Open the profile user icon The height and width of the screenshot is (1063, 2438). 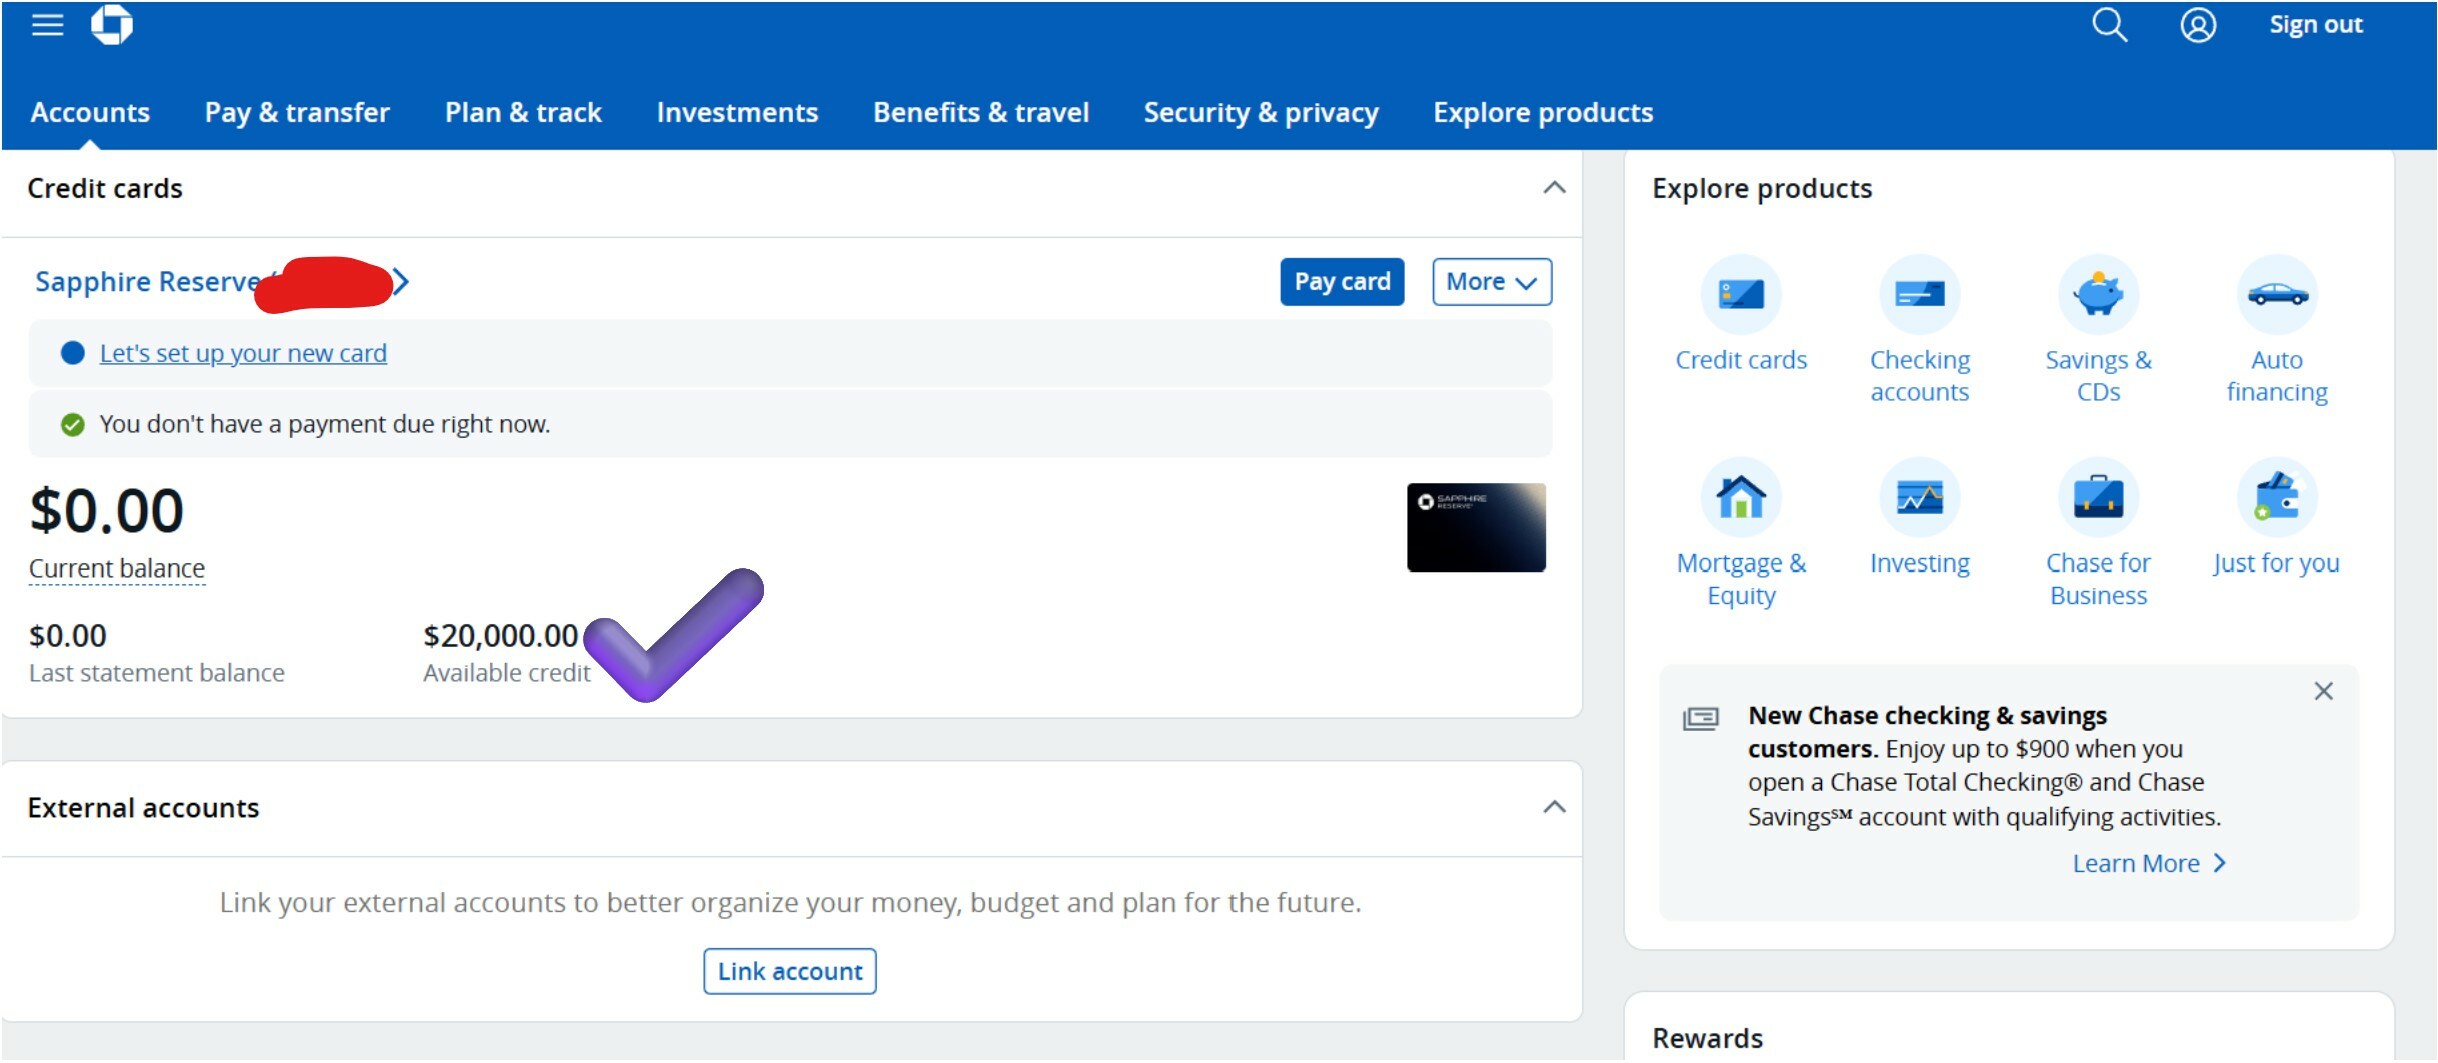(x=2198, y=25)
